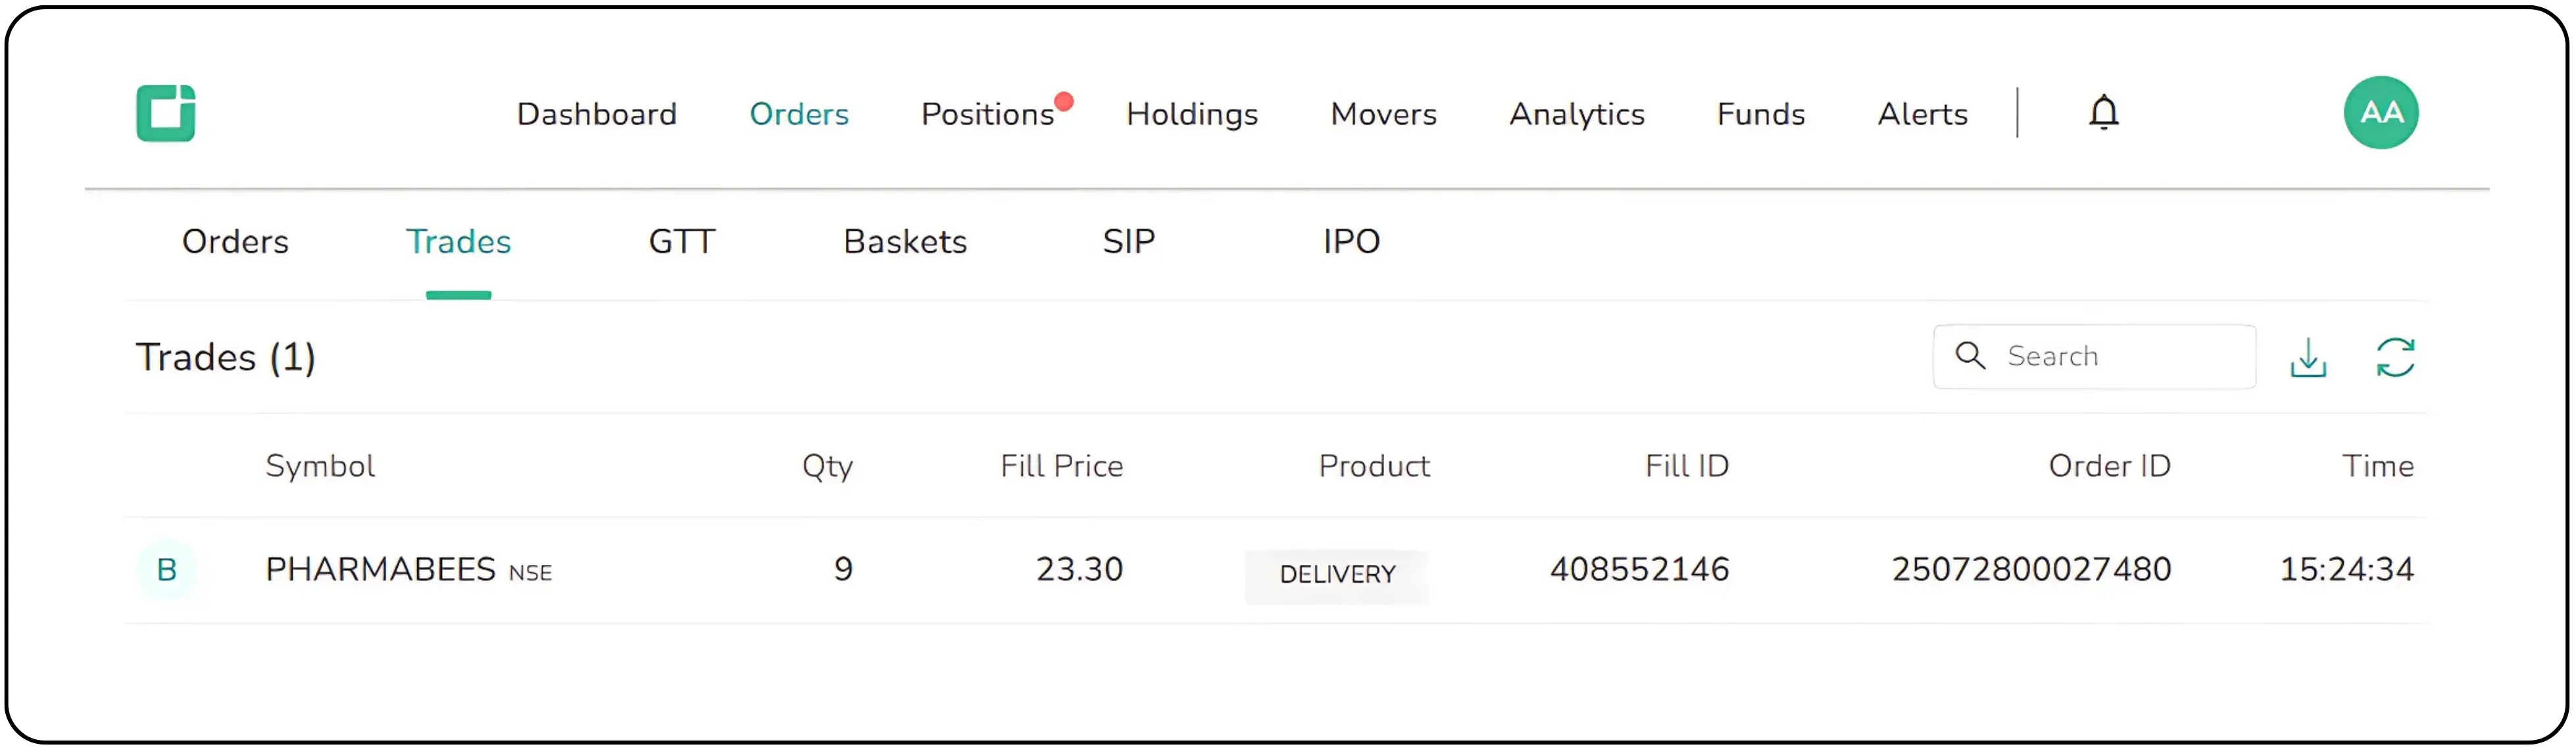Image resolution: width=2576 pixels, height=755 pixels.
Task: Go to Alerts
Action: (1922, 114)
